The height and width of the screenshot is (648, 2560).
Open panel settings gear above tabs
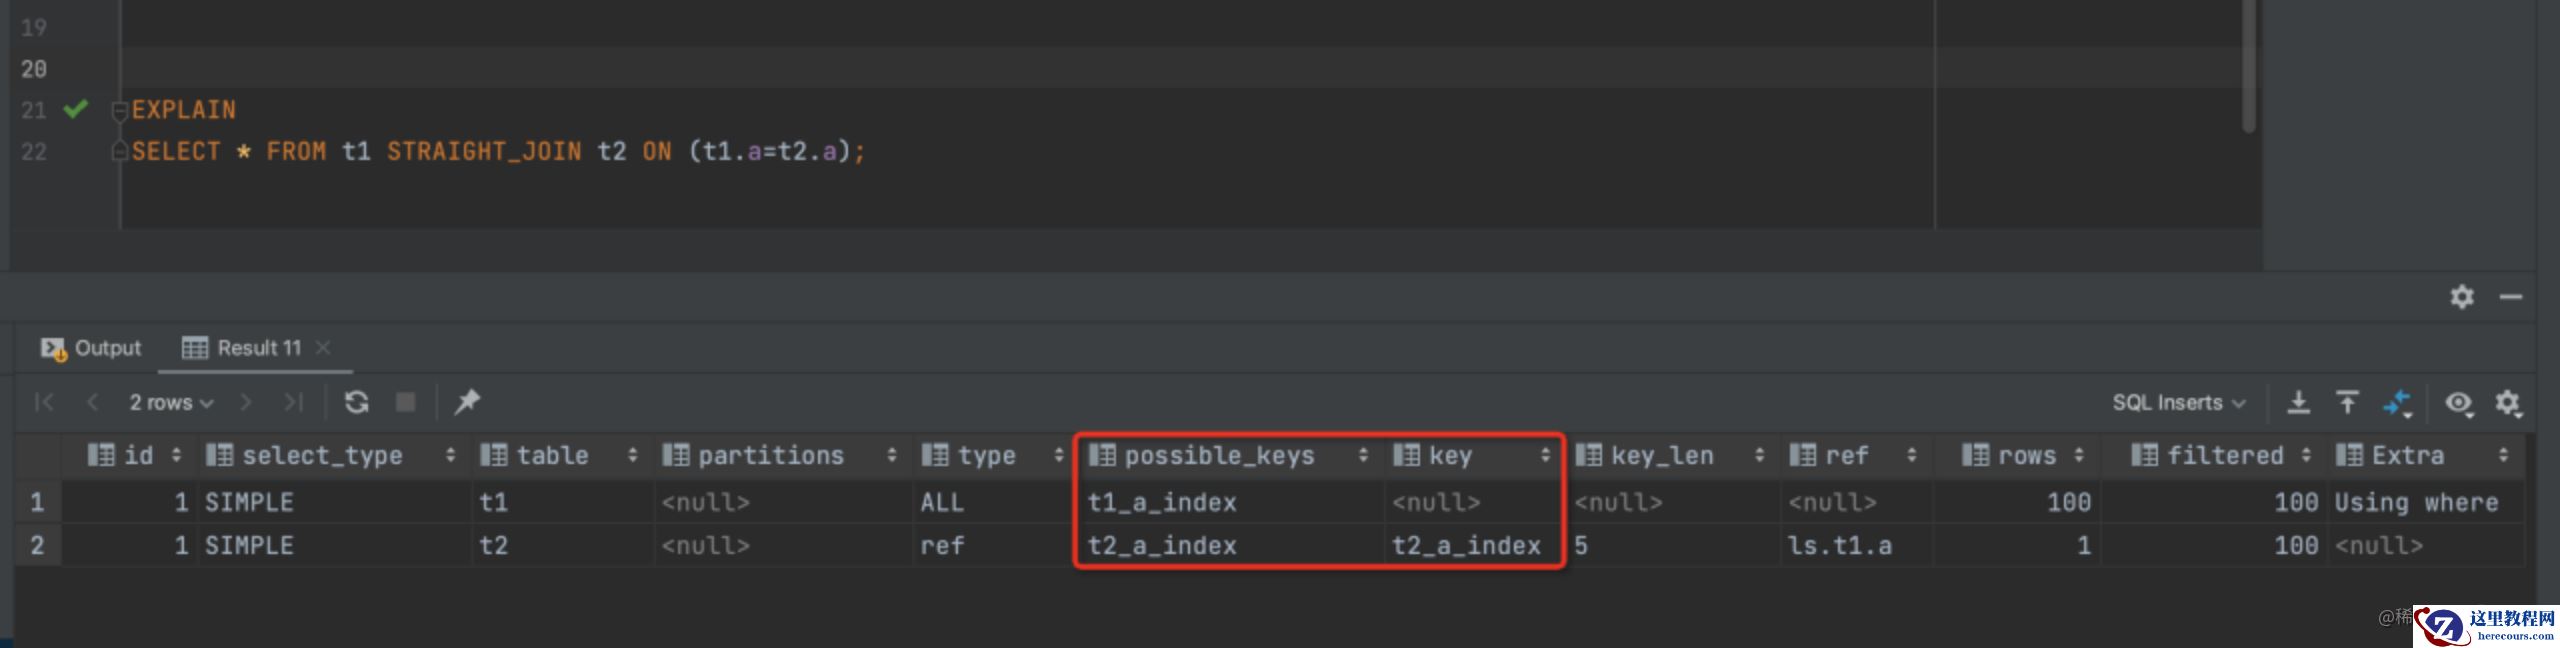click(x=2462, y=297)
